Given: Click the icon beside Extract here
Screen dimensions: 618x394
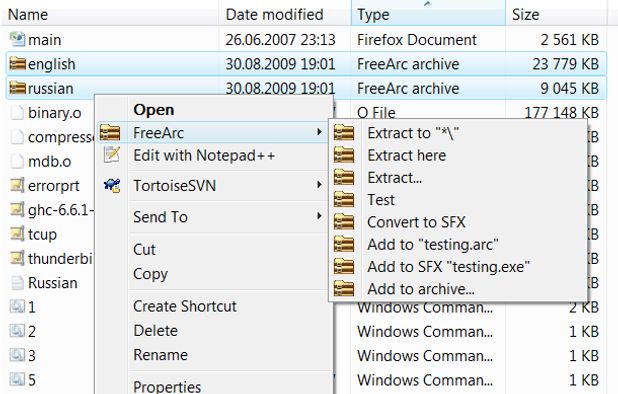Looking at the screenshot, I should (344, 155).
